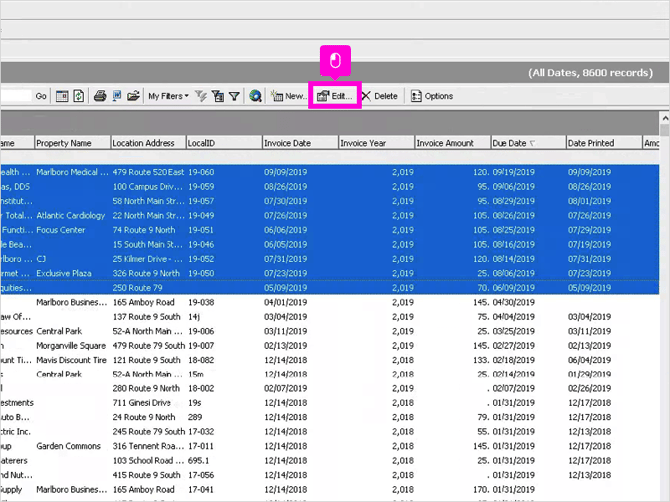Sort by Invoice Year column header
The height and width of the screenshot is (502, 670).
[376, 143]
